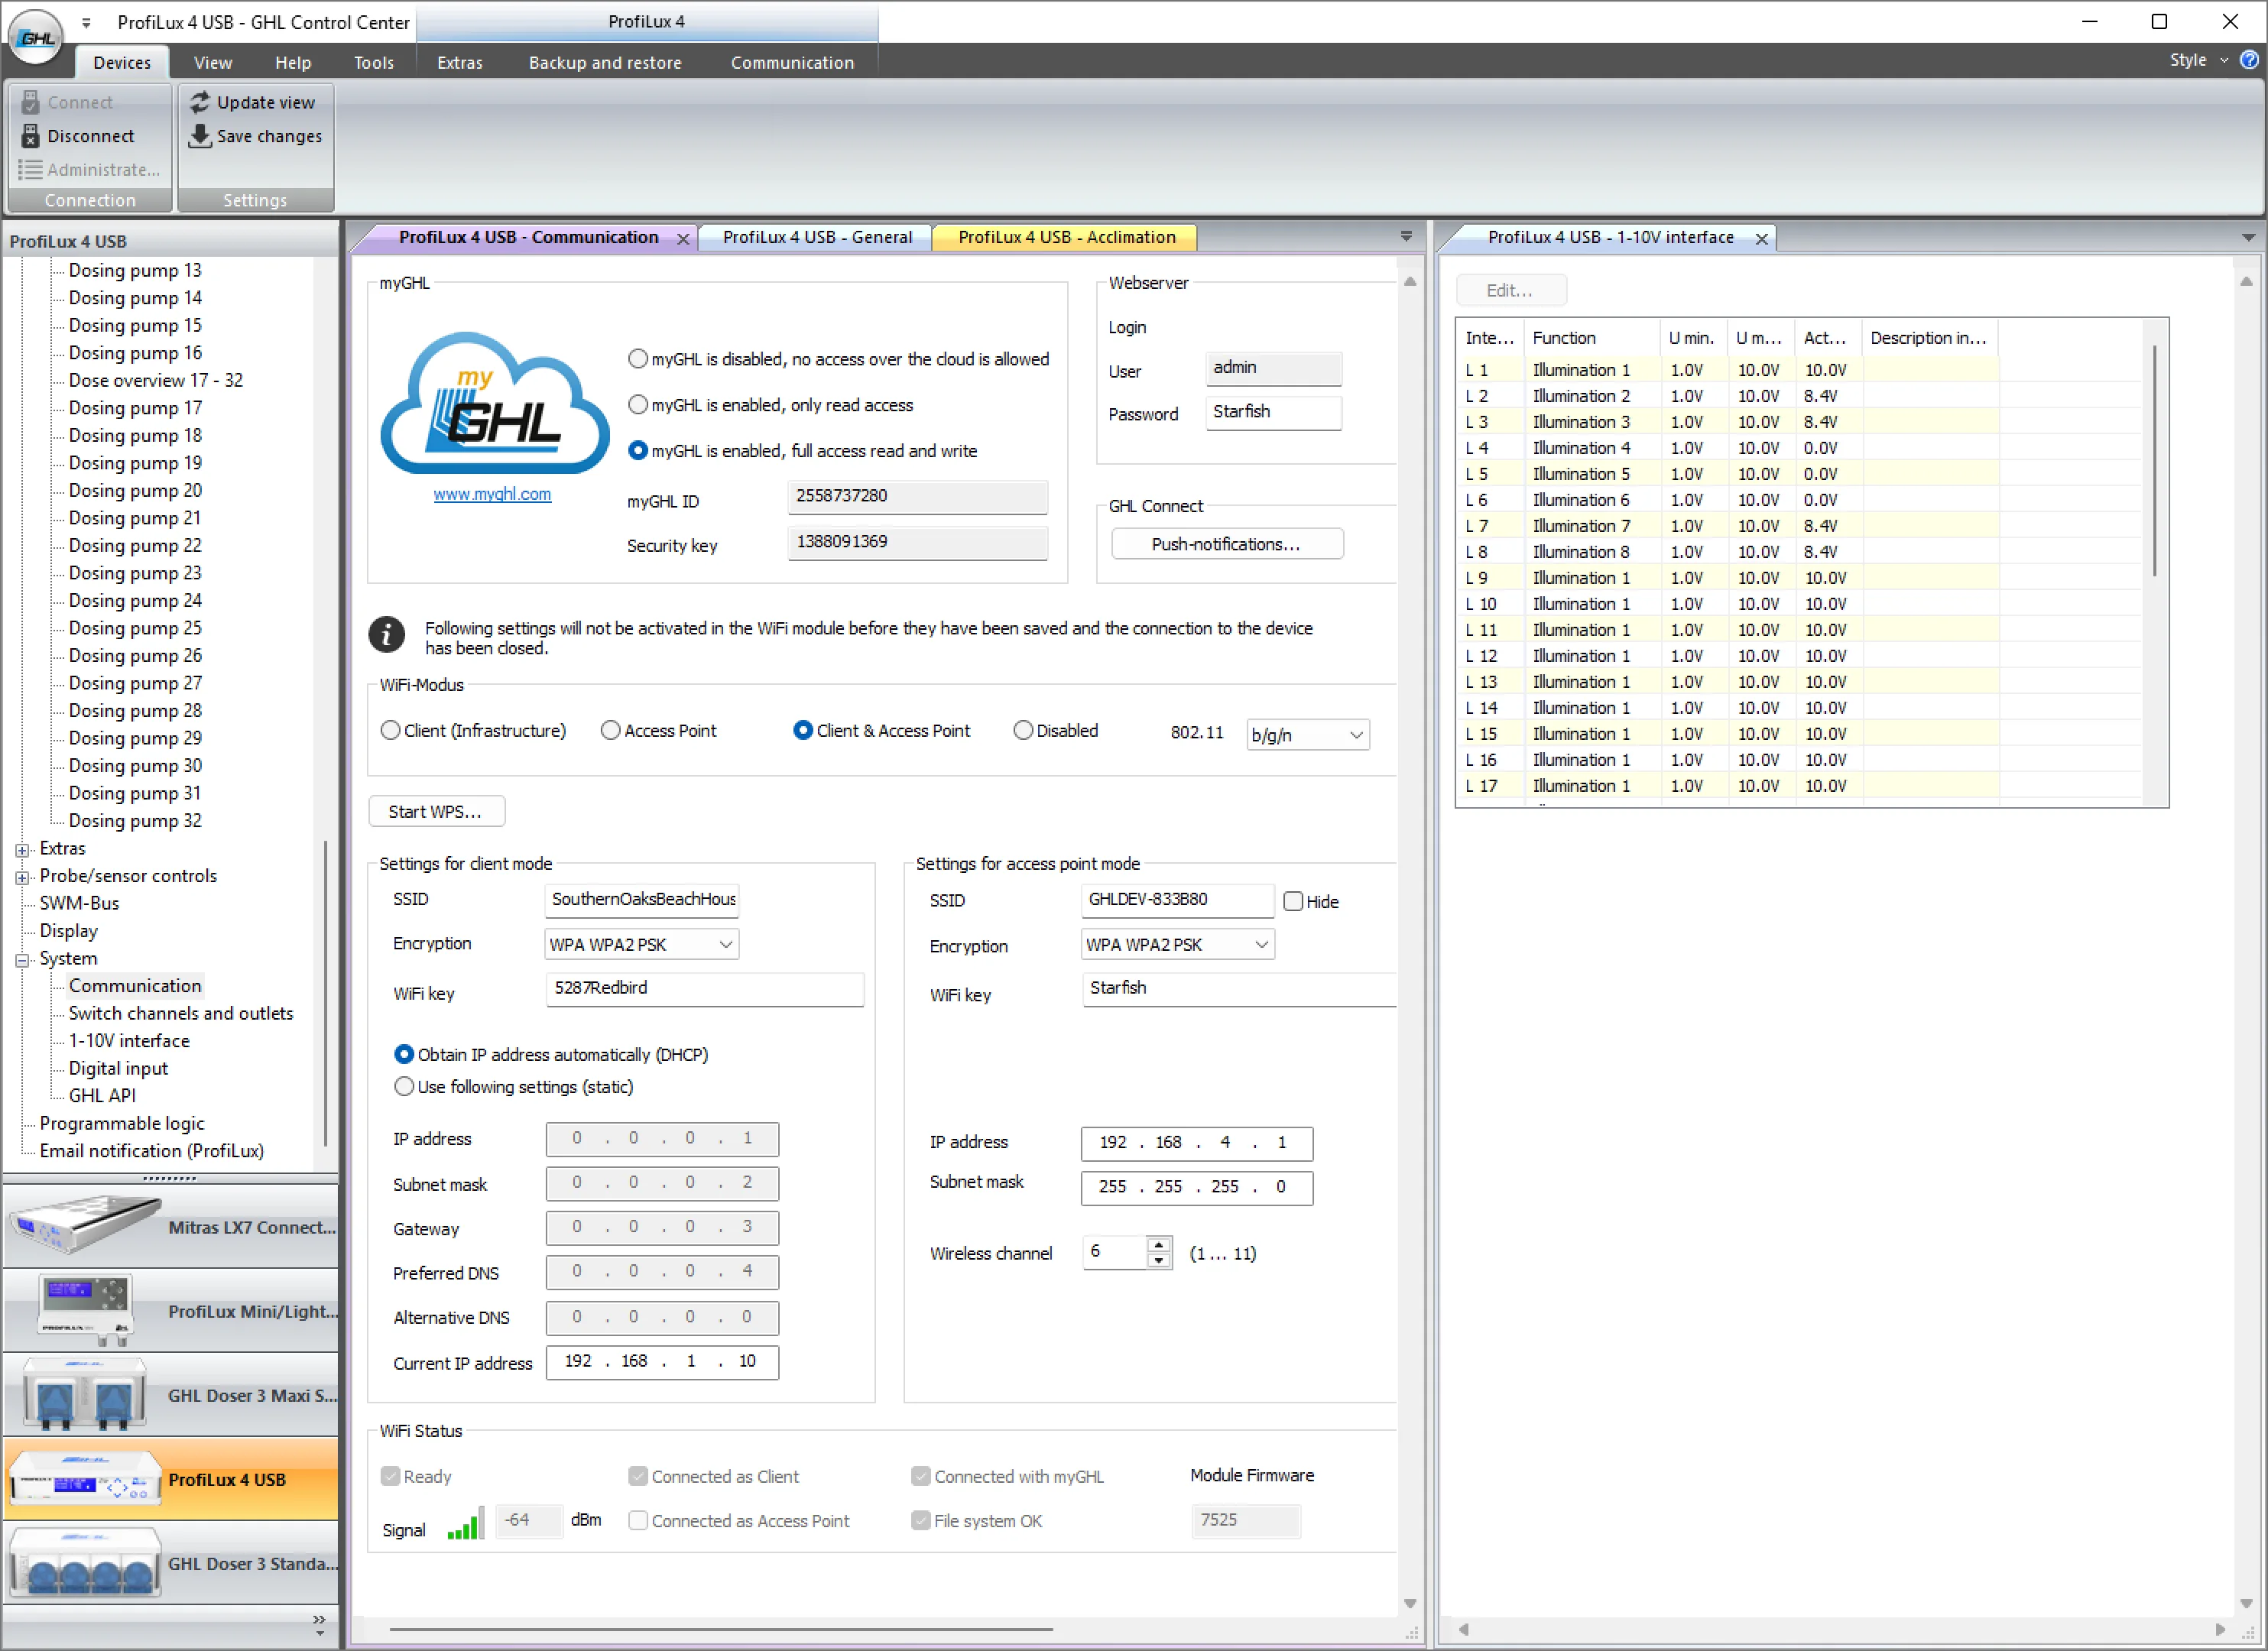Screen dimensions: 2268x1651
Task: Increase Wireless channel with spinner up arrow
Action: [x=1158, y=1245]
